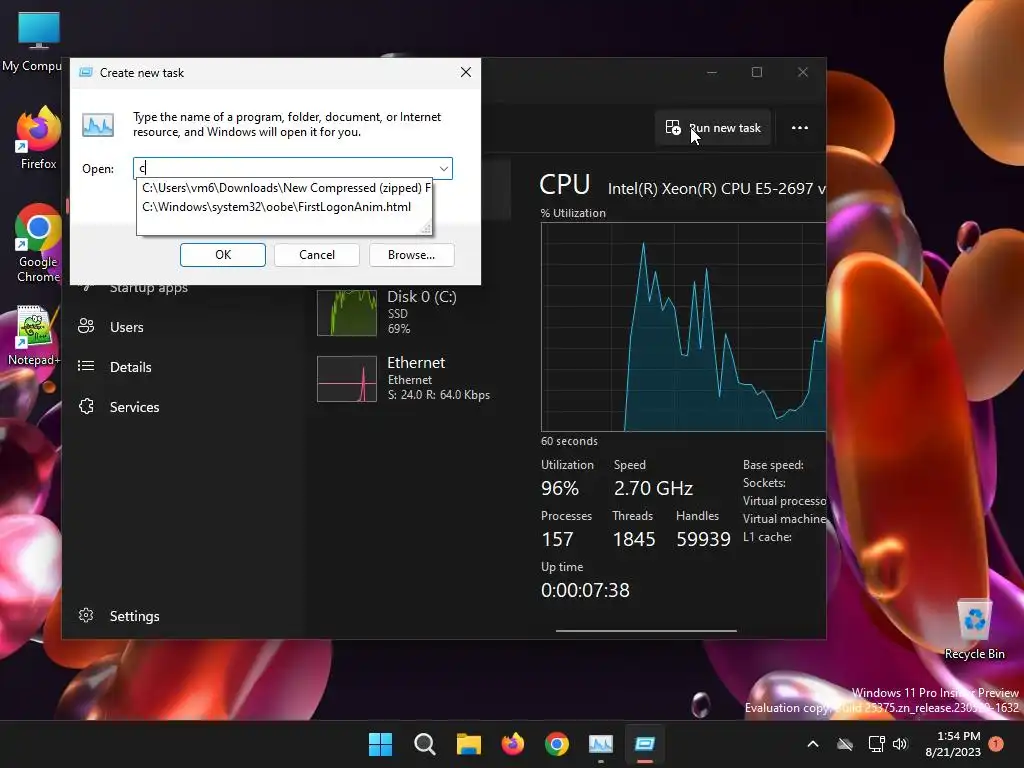
Task: Open Firefox desktop shortcut
Action: point(38,138)
